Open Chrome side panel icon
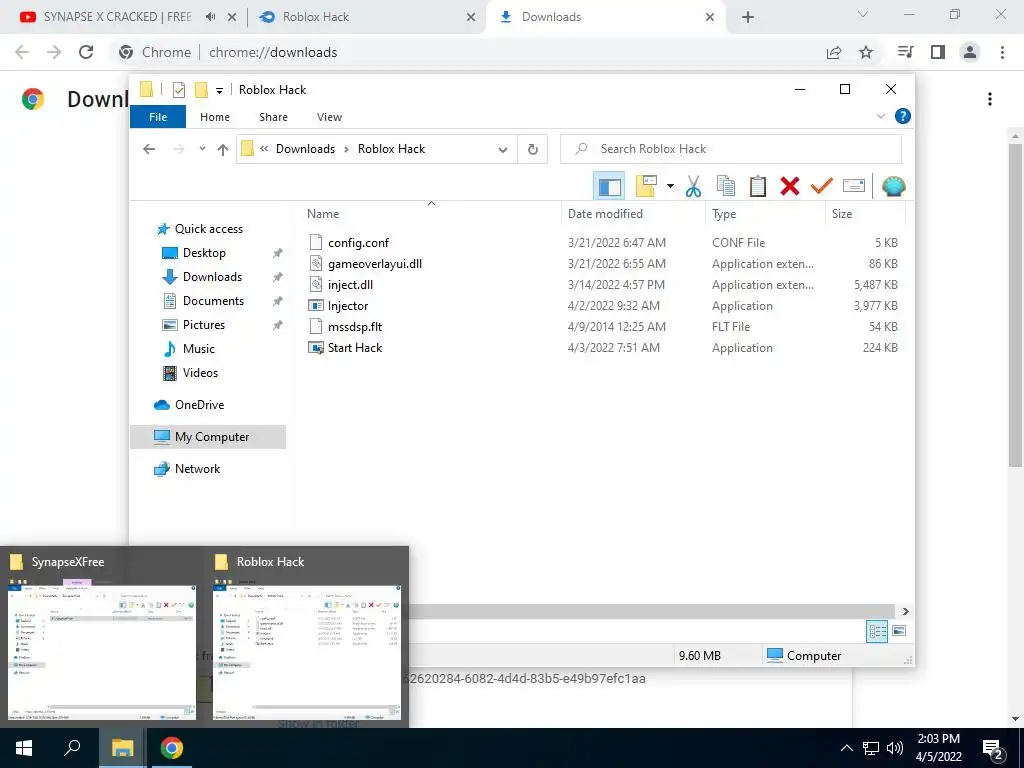The image size is (1024, 768). [938, 52]
